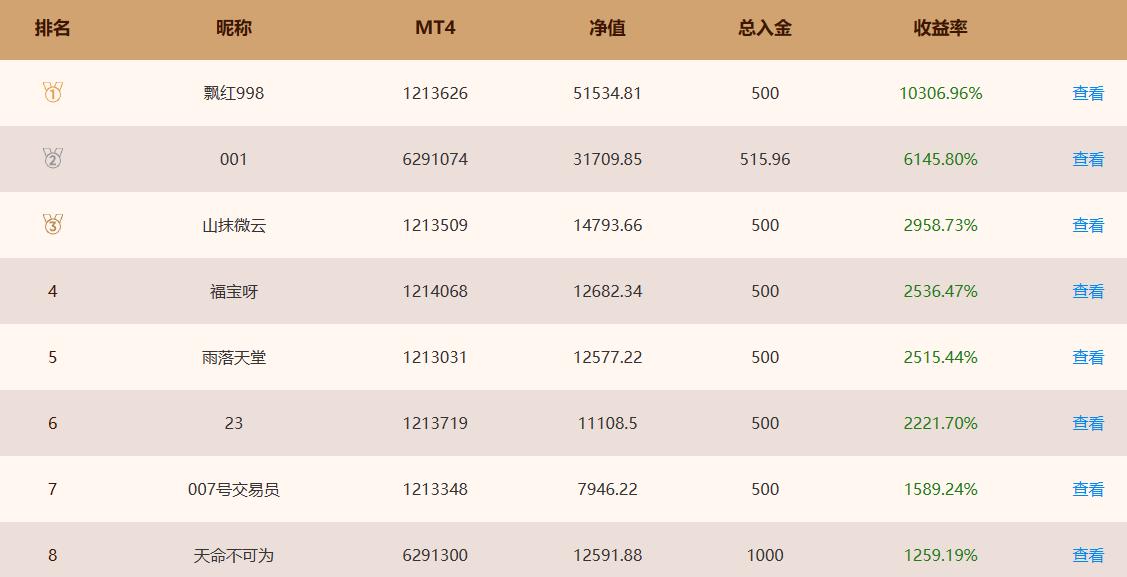The image size is (1127, 577).
Task: Click the MT4 column header
Action: coord(435,28)
